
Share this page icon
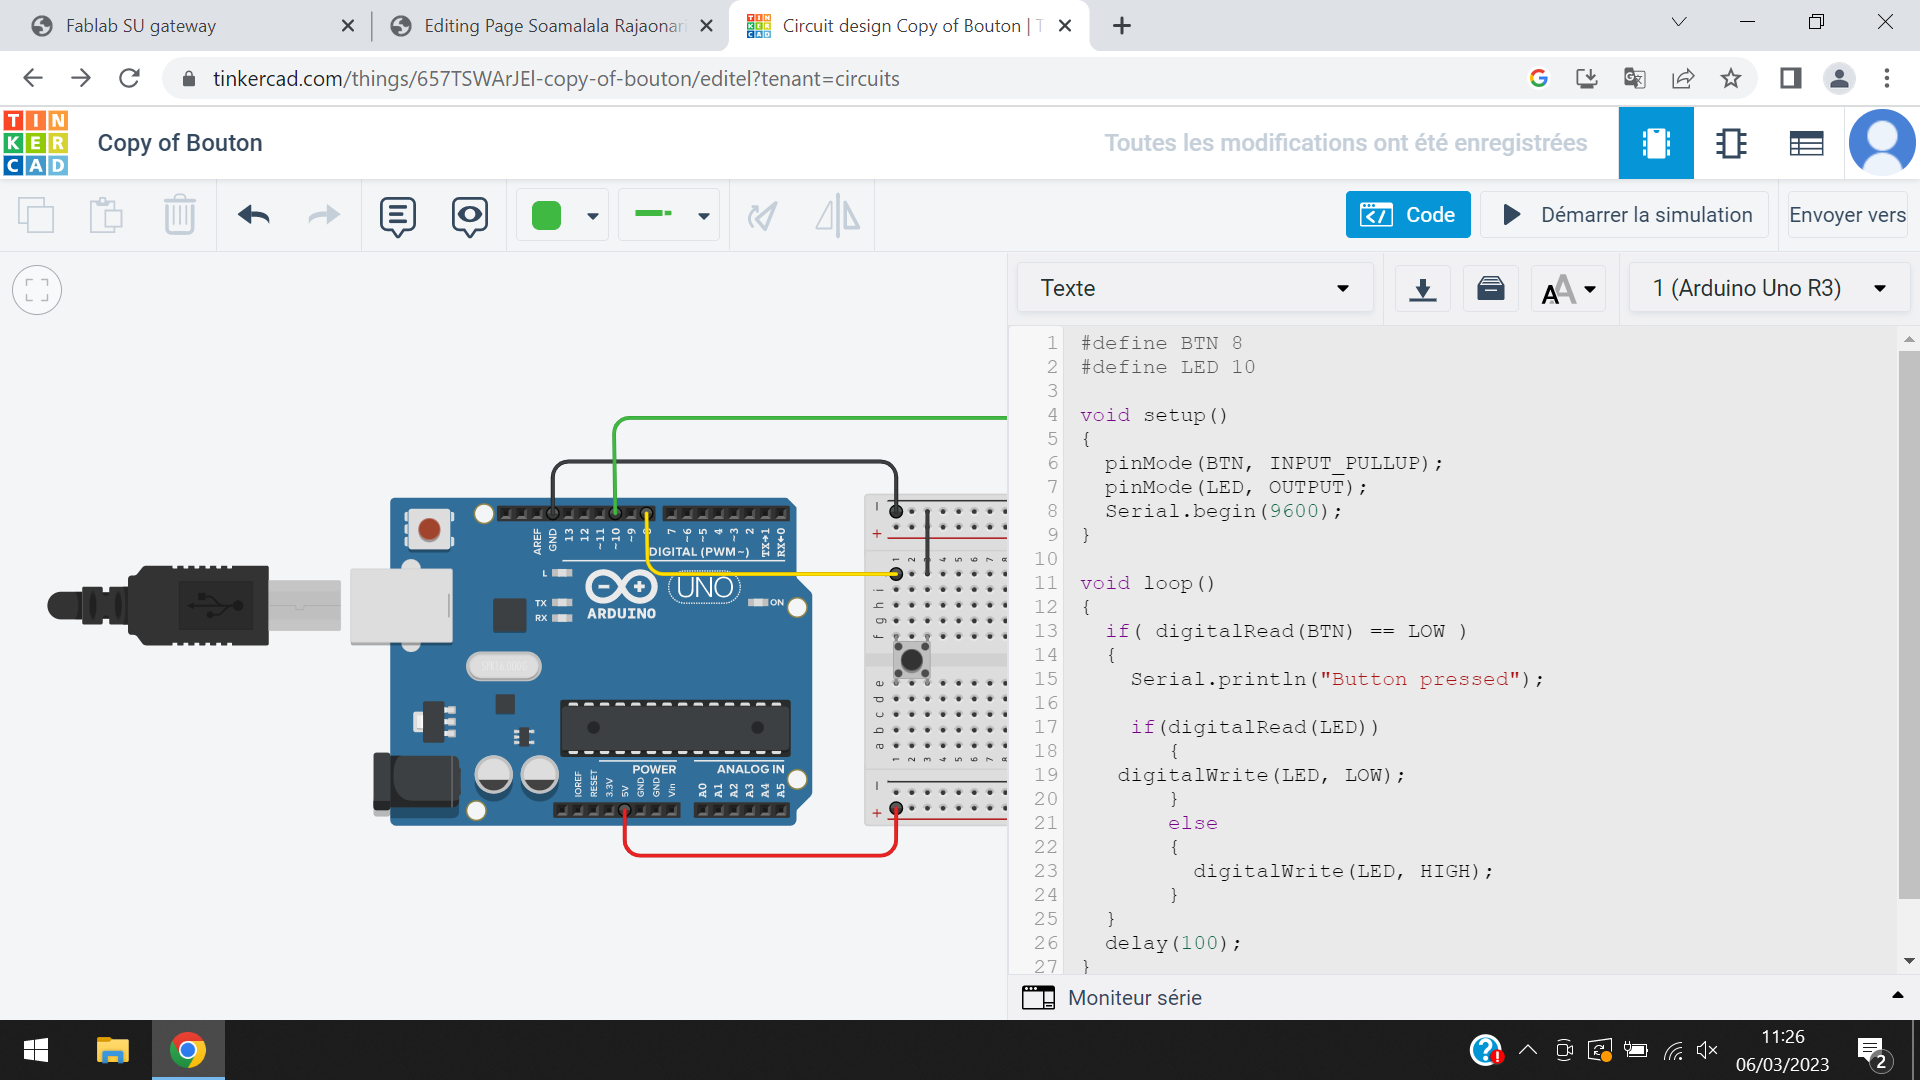point(1683,78)
